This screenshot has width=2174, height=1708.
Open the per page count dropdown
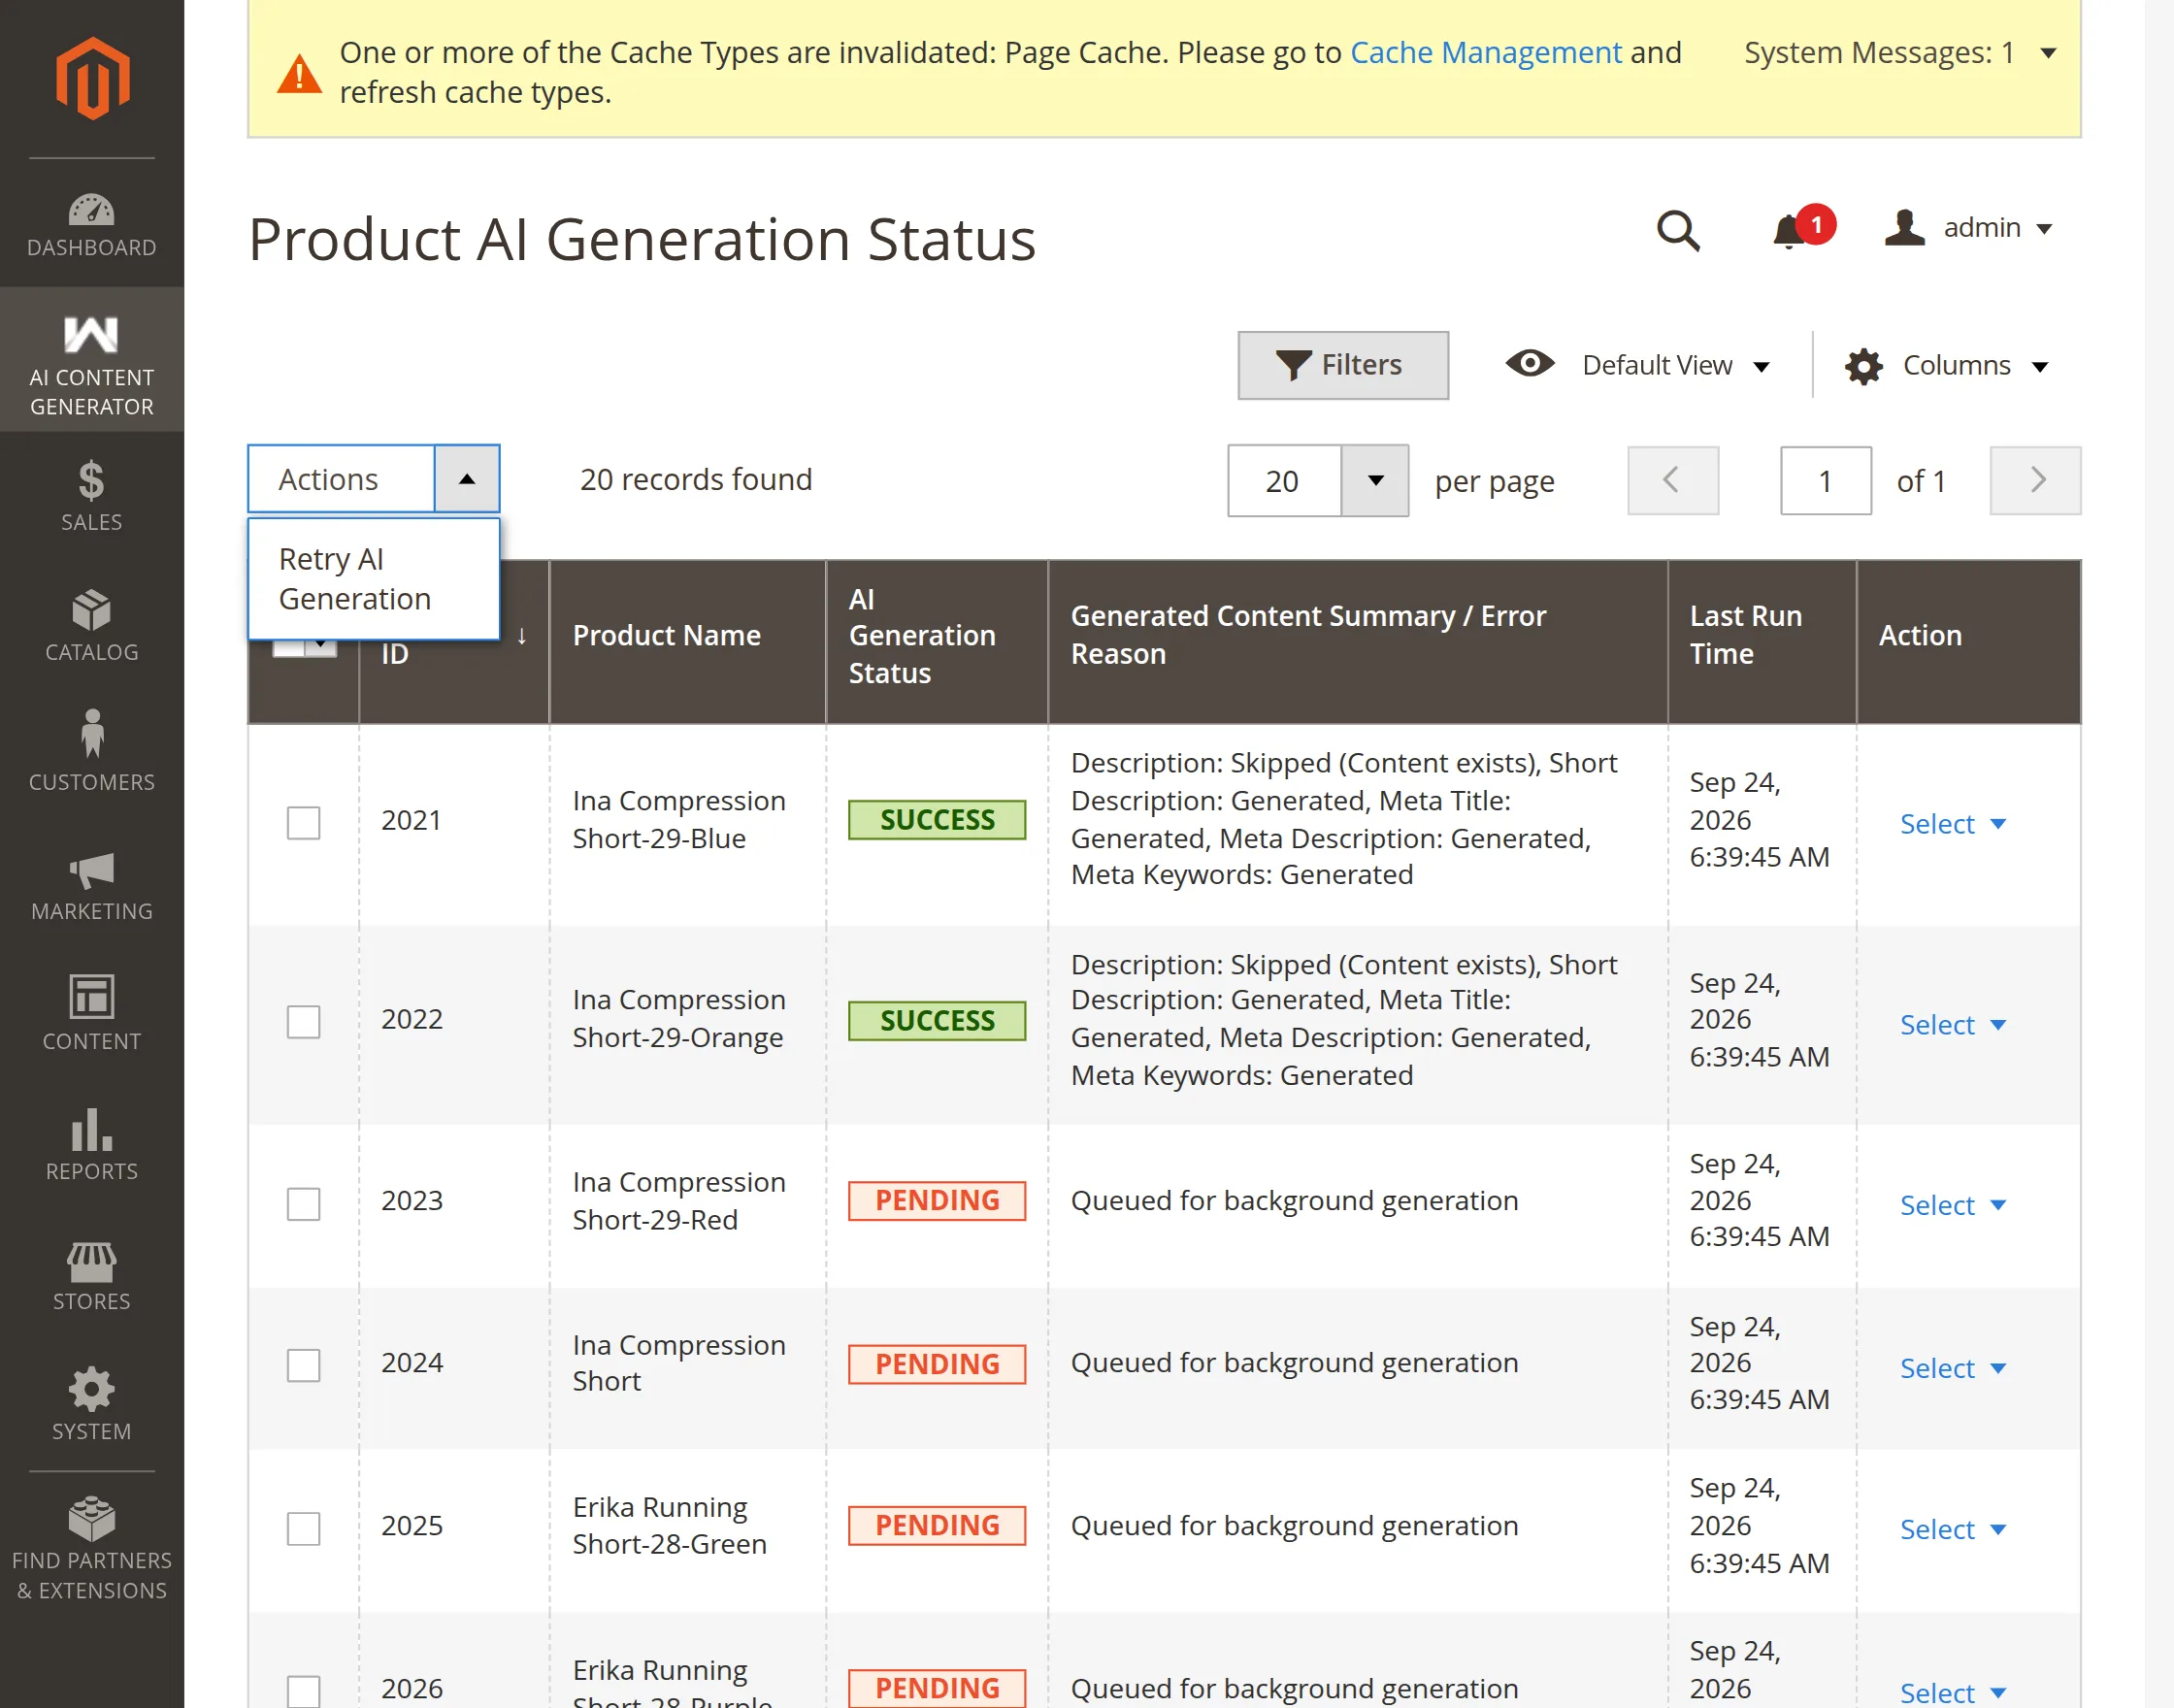[x=1374, y=481]
